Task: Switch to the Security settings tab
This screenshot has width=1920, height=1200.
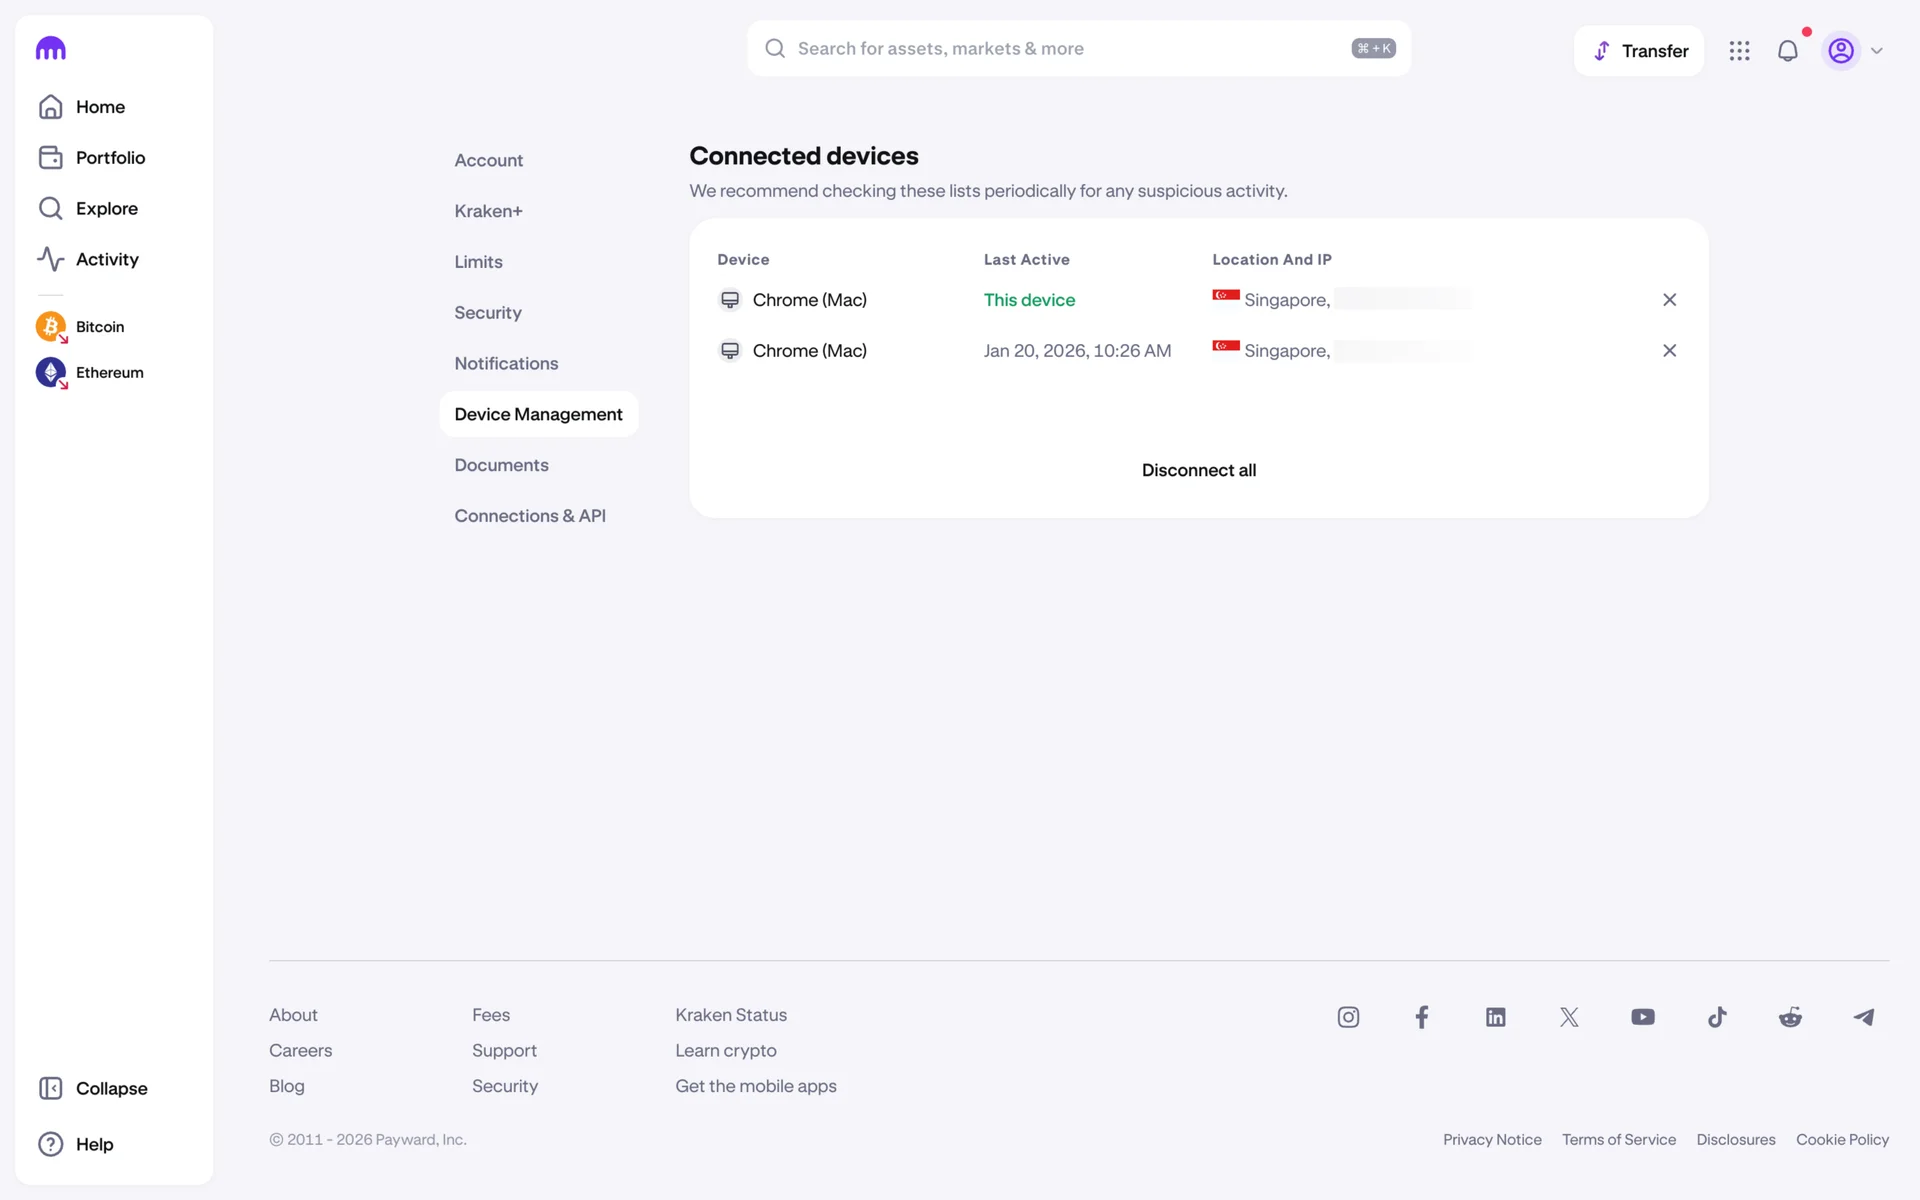Action: tap(488, 312)
